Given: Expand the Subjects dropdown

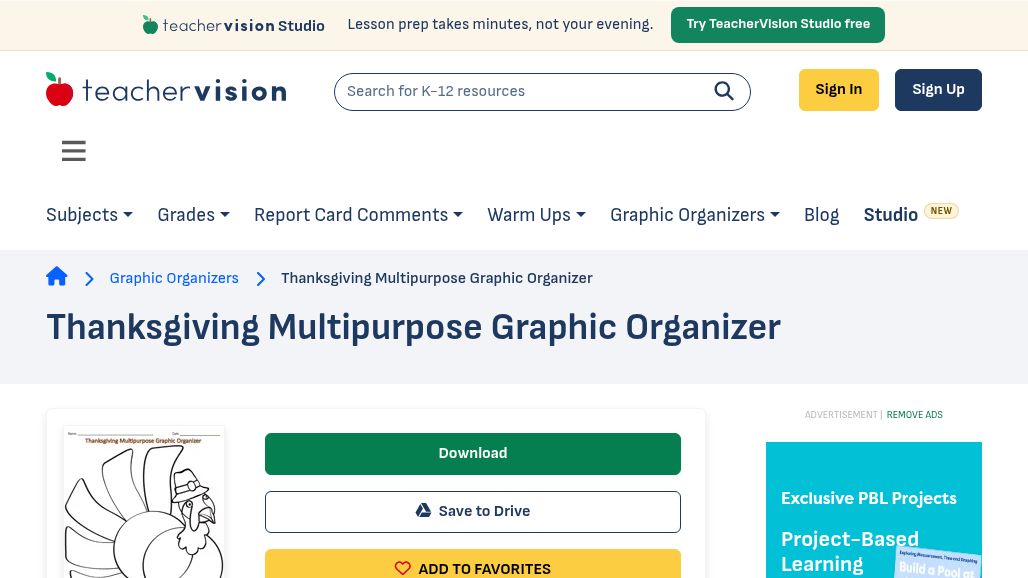Looking at the screenshot, I should tap(89, 215).
